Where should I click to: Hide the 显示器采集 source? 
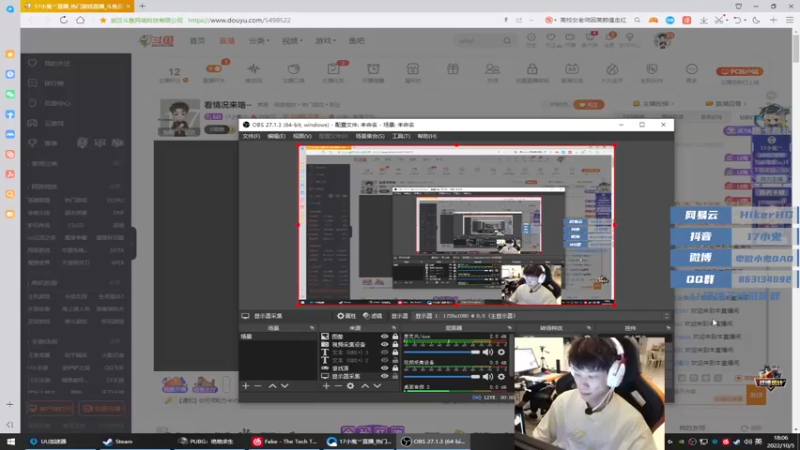tap(384, 376)
